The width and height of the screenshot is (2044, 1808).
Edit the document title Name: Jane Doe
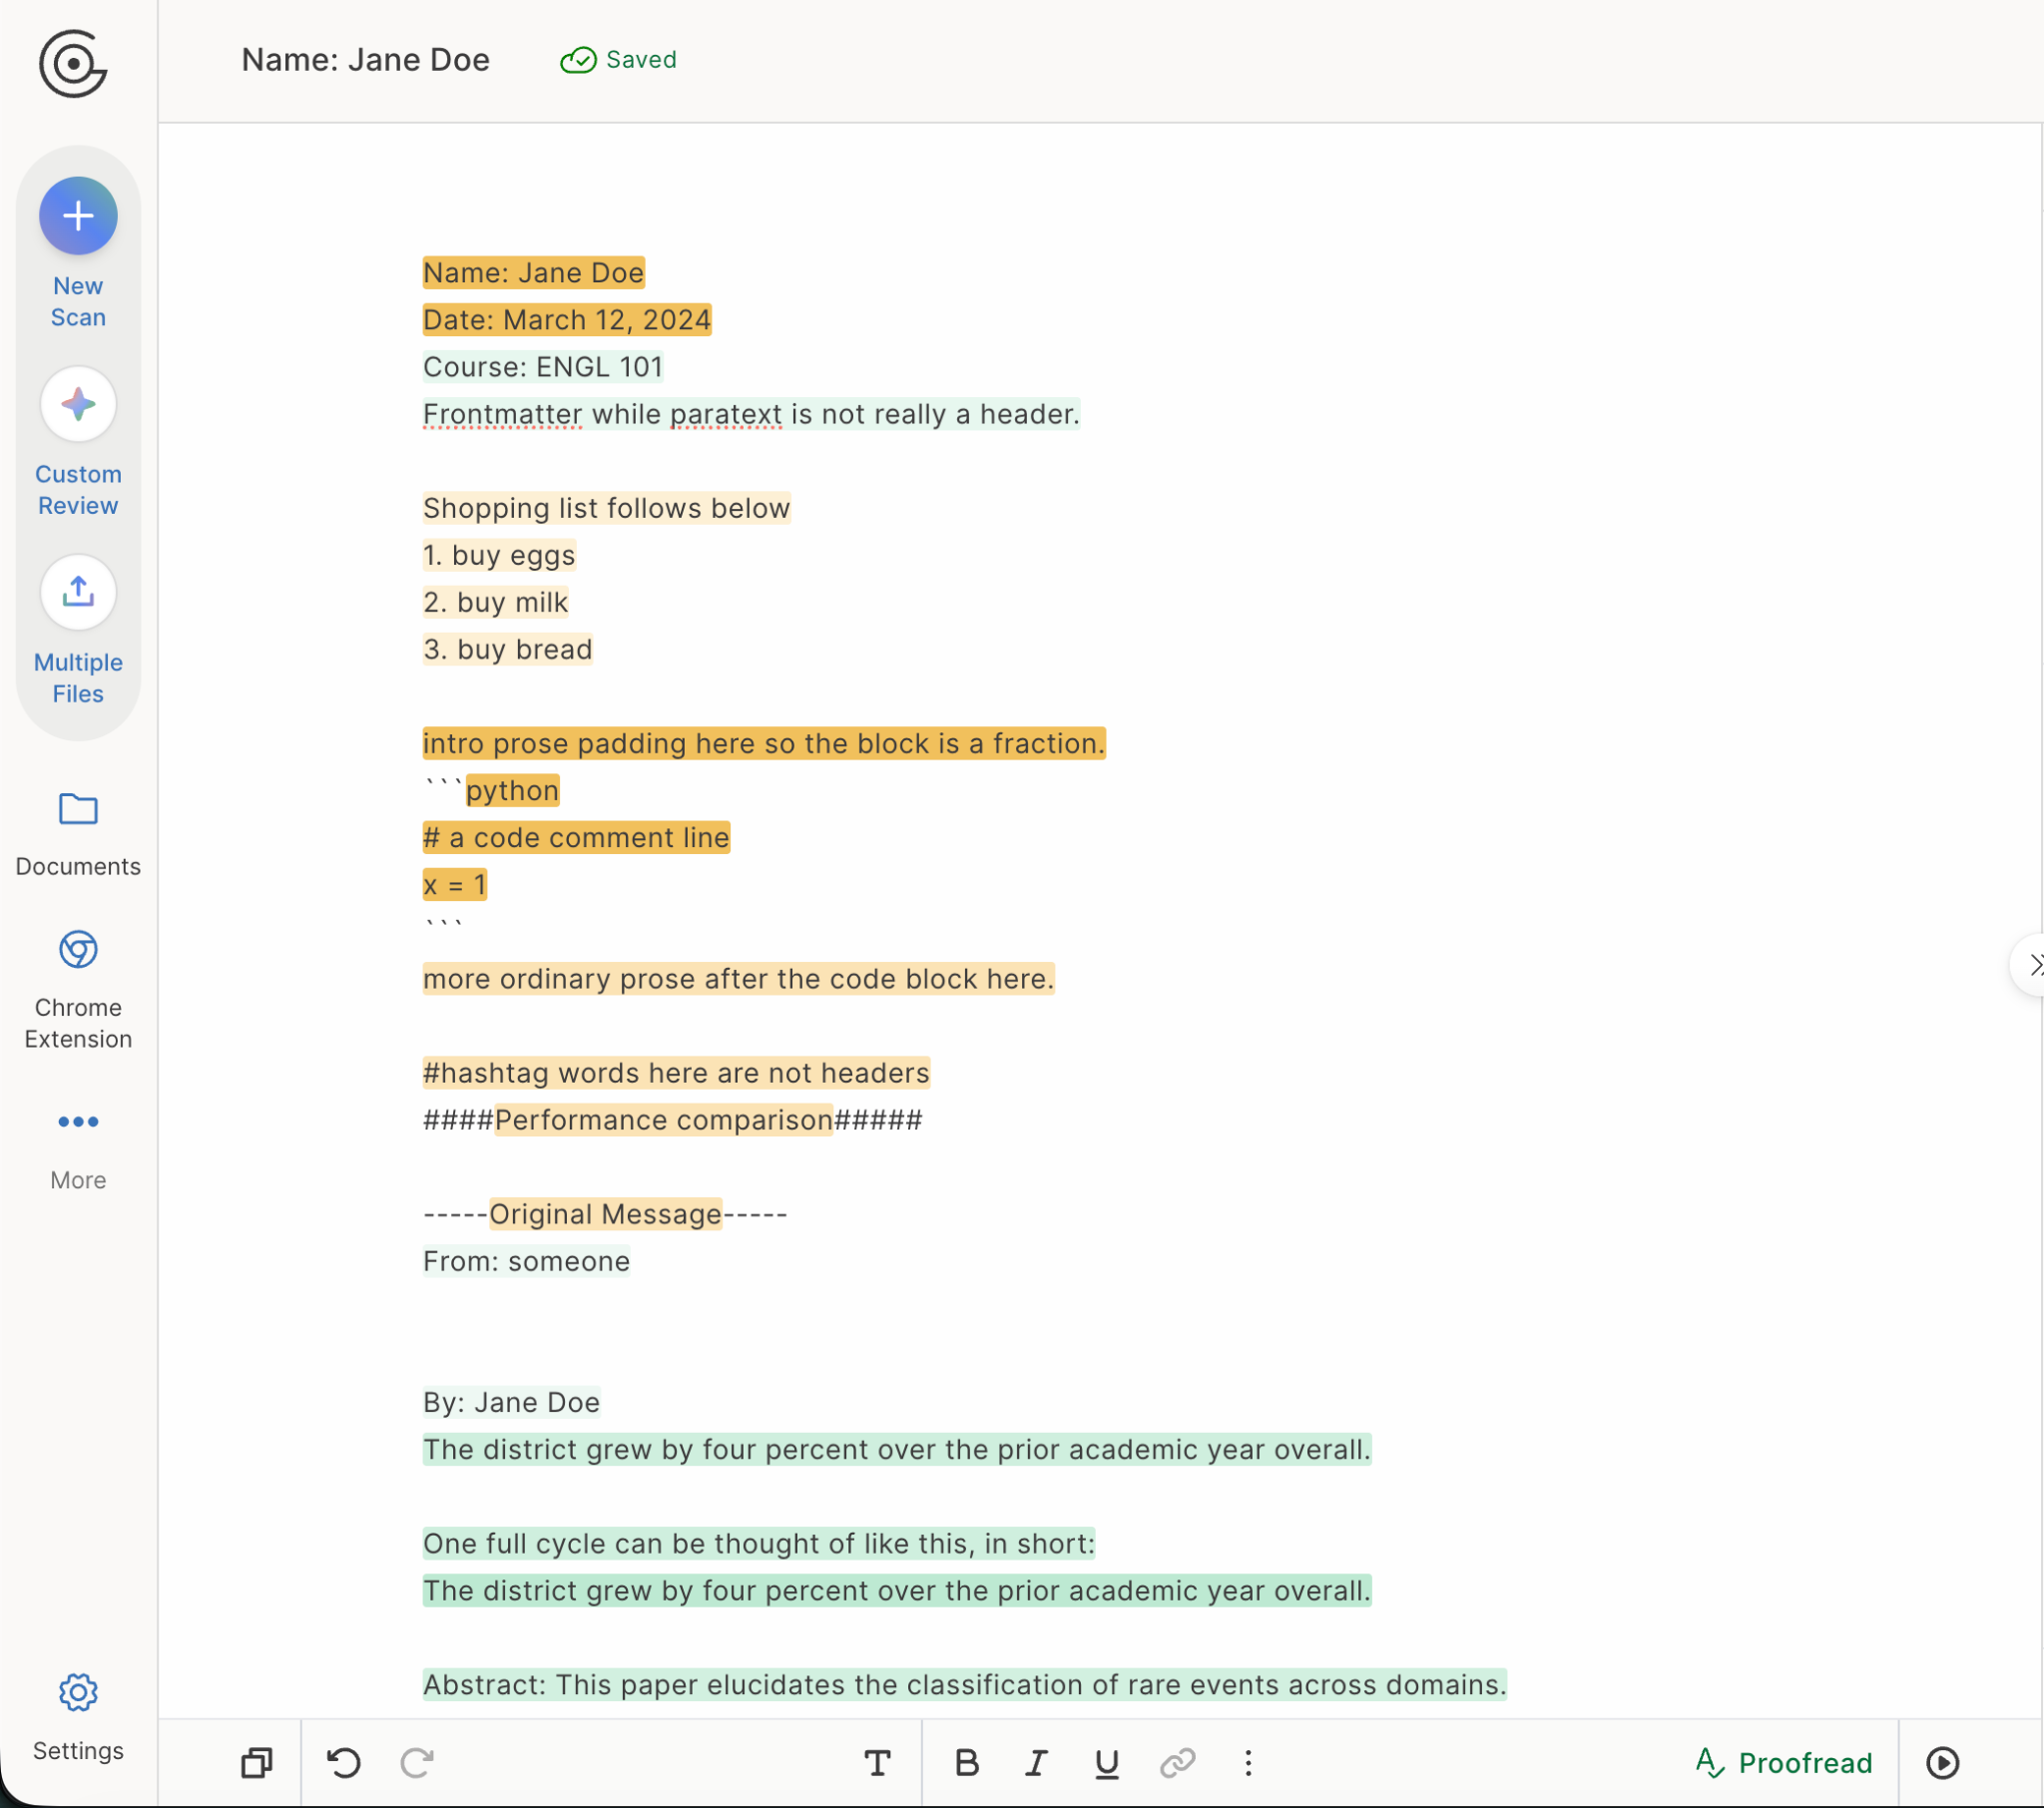tap(366, 60)
